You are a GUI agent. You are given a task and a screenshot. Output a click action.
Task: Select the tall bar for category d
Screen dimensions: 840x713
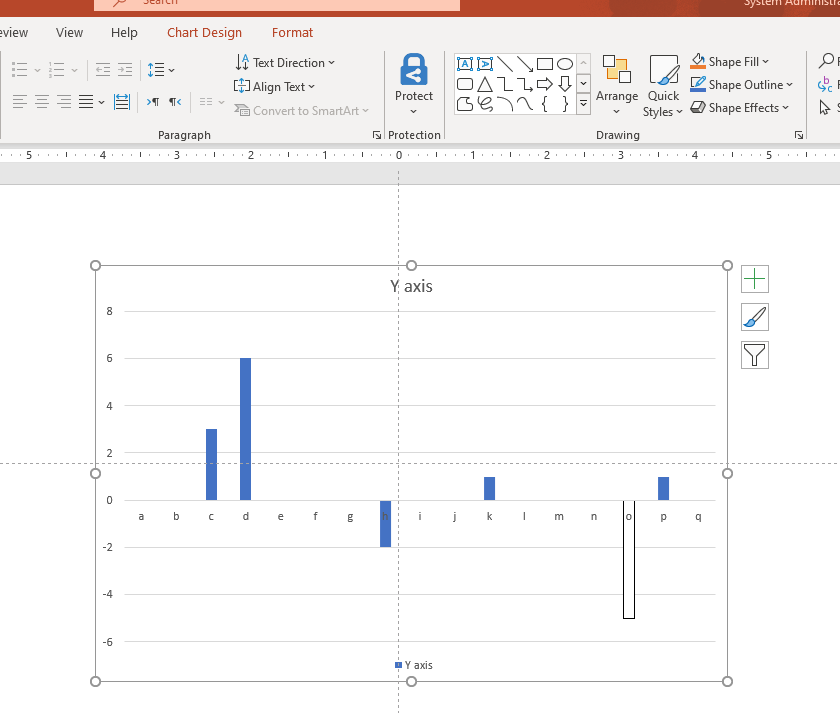pyautogui.click(x=245, y=429)
